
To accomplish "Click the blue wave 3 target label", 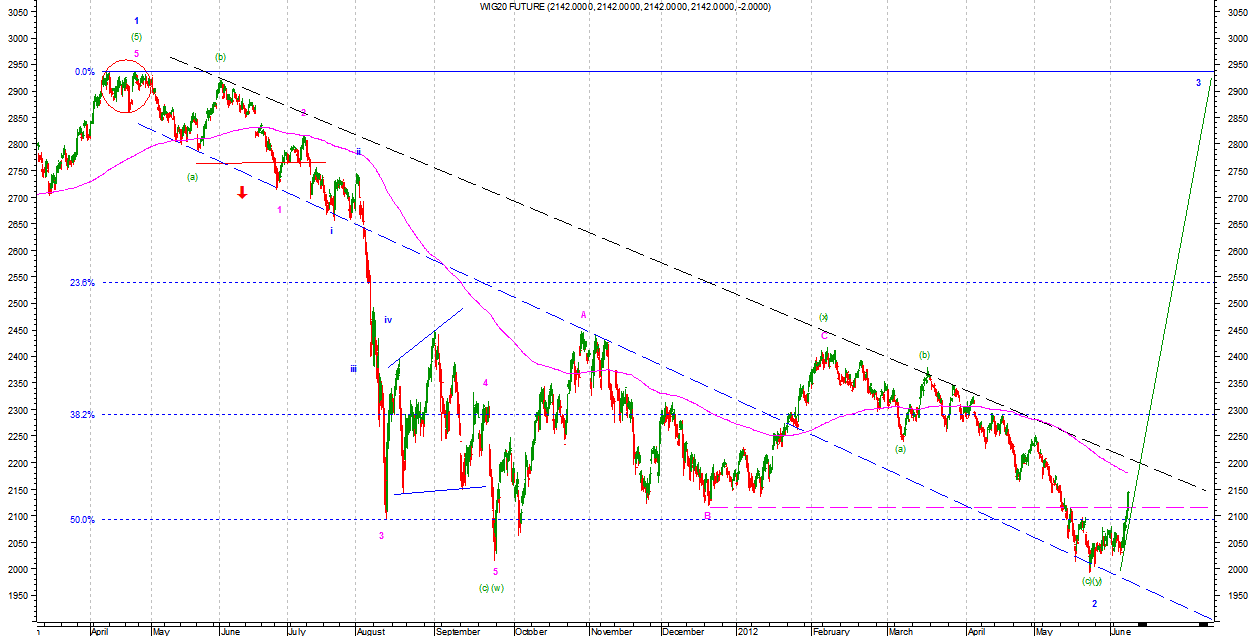I will pyautogui.click(x=1198, y=82).
